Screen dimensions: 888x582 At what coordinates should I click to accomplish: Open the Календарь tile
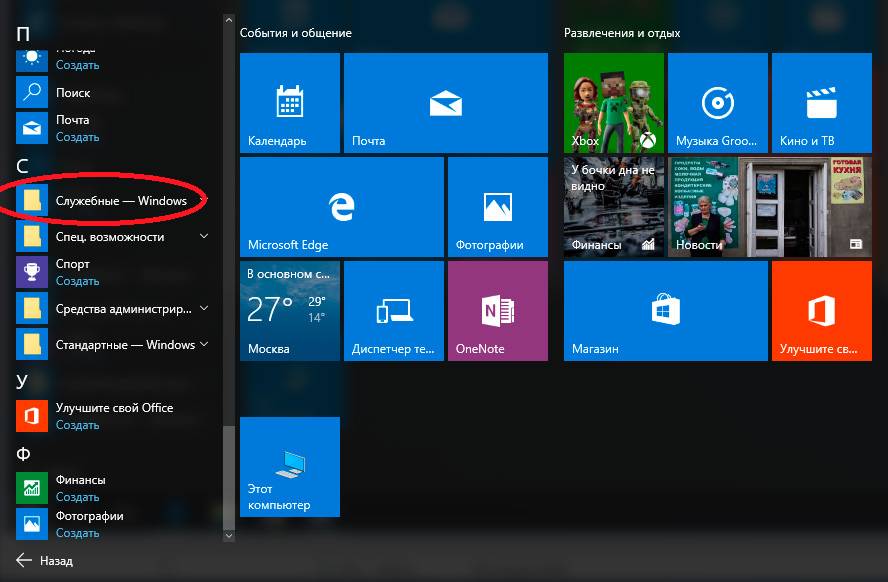click(x=290, y=102)
